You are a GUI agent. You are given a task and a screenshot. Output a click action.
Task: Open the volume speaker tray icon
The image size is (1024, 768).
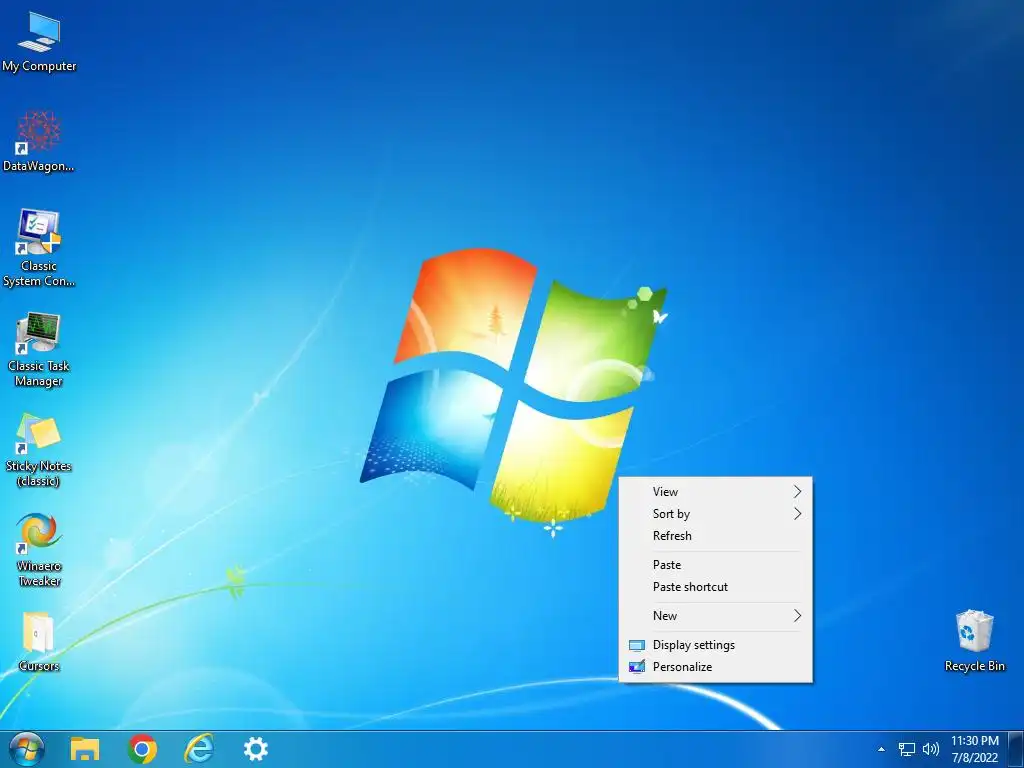coord(931,749)
